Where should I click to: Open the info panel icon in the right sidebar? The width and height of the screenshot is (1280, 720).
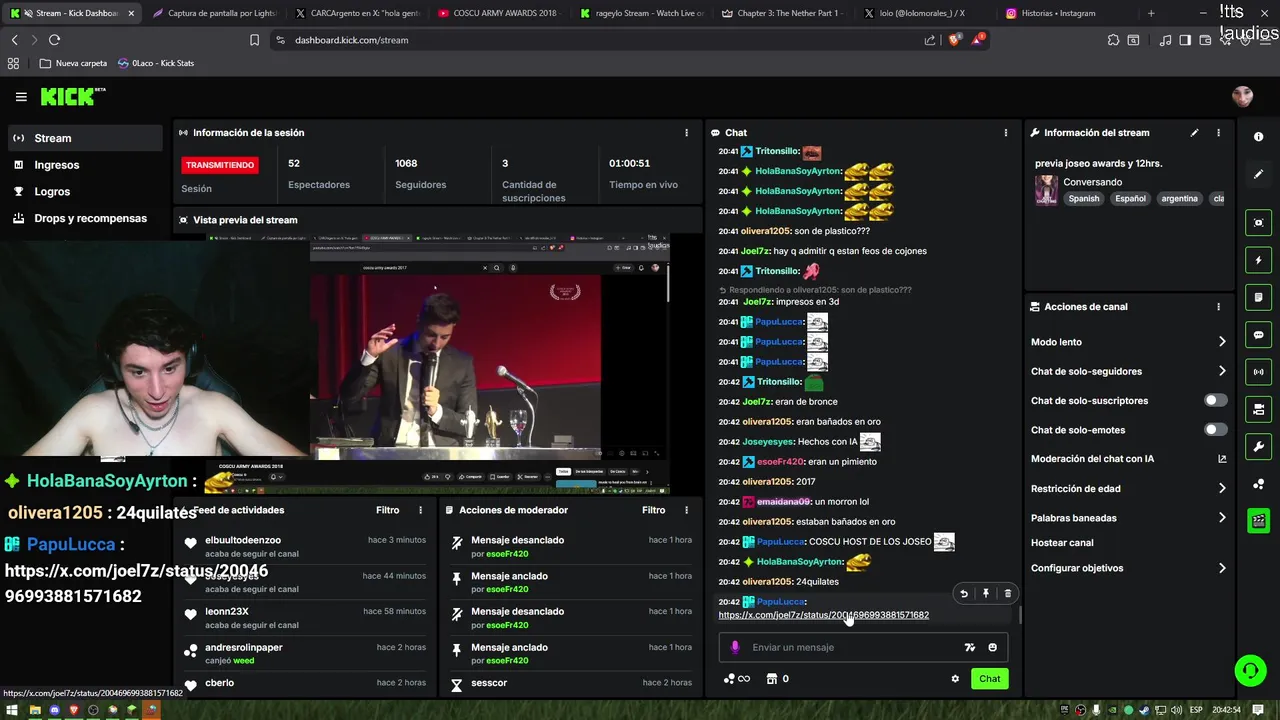pyautogui.click(x=1259, y=137)
